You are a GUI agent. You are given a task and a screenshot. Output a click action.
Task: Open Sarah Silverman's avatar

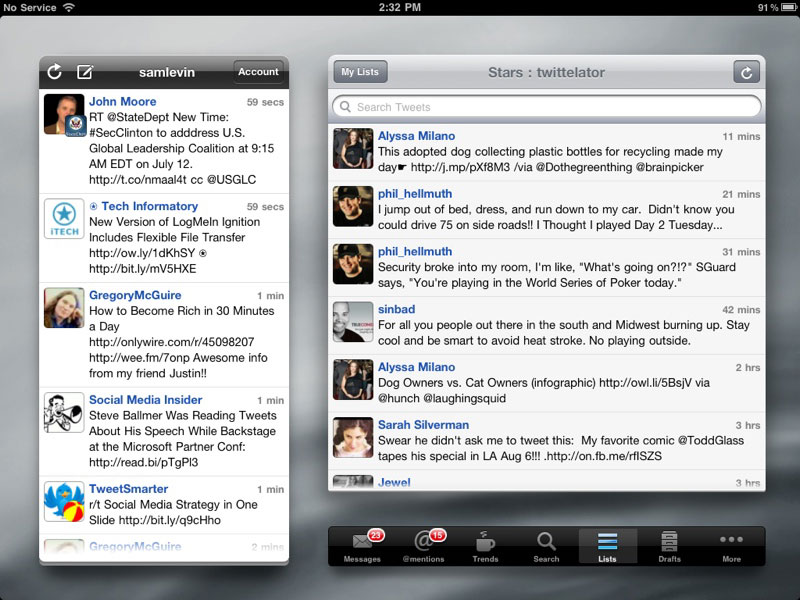tap(353, 437)
